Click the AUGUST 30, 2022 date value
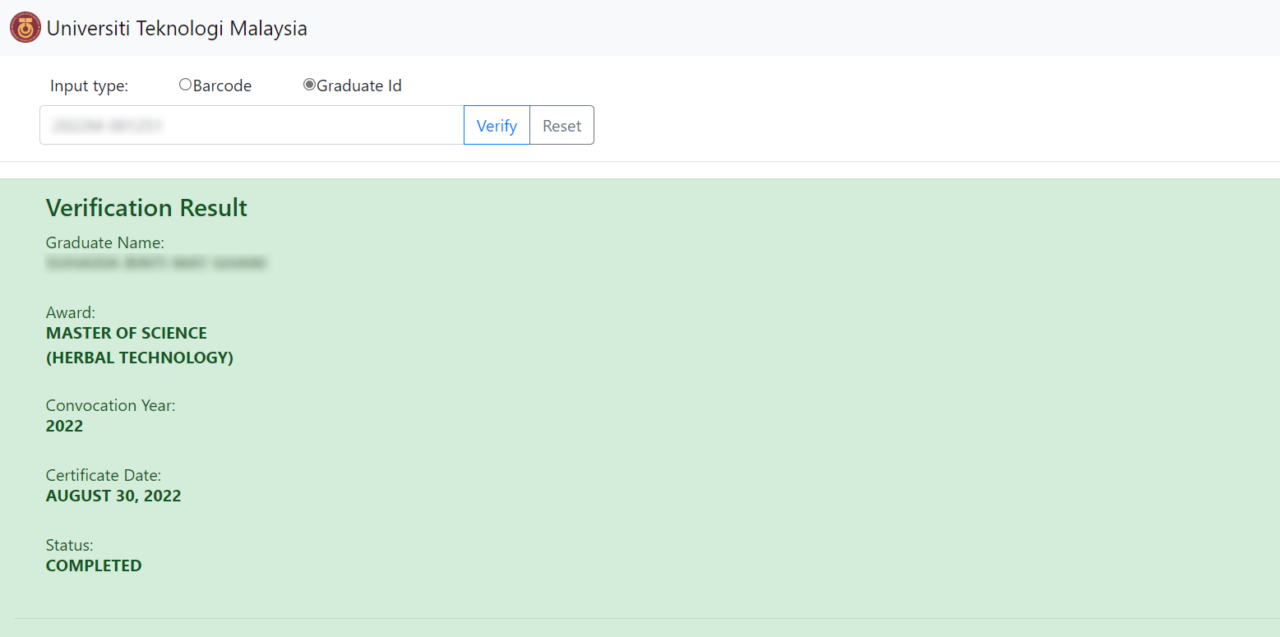1280x637 pixels. [113, 496]
